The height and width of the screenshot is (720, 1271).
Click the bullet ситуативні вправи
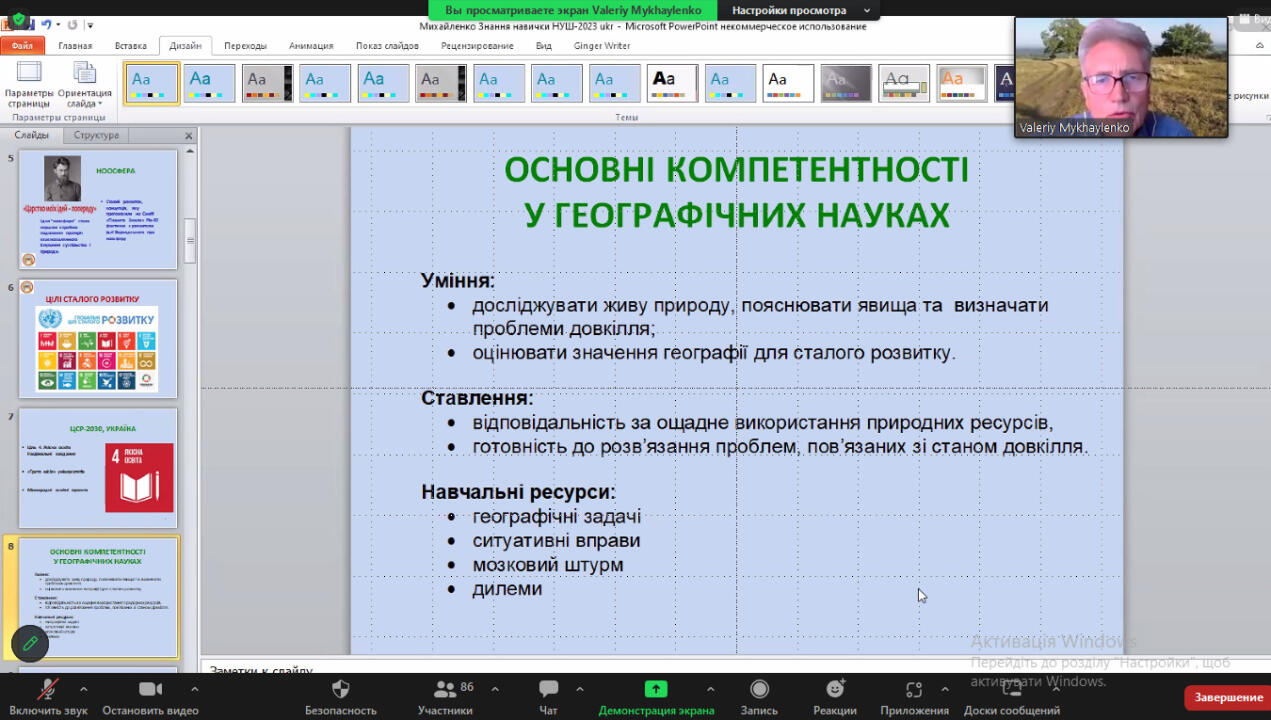(x=557, y=541)
